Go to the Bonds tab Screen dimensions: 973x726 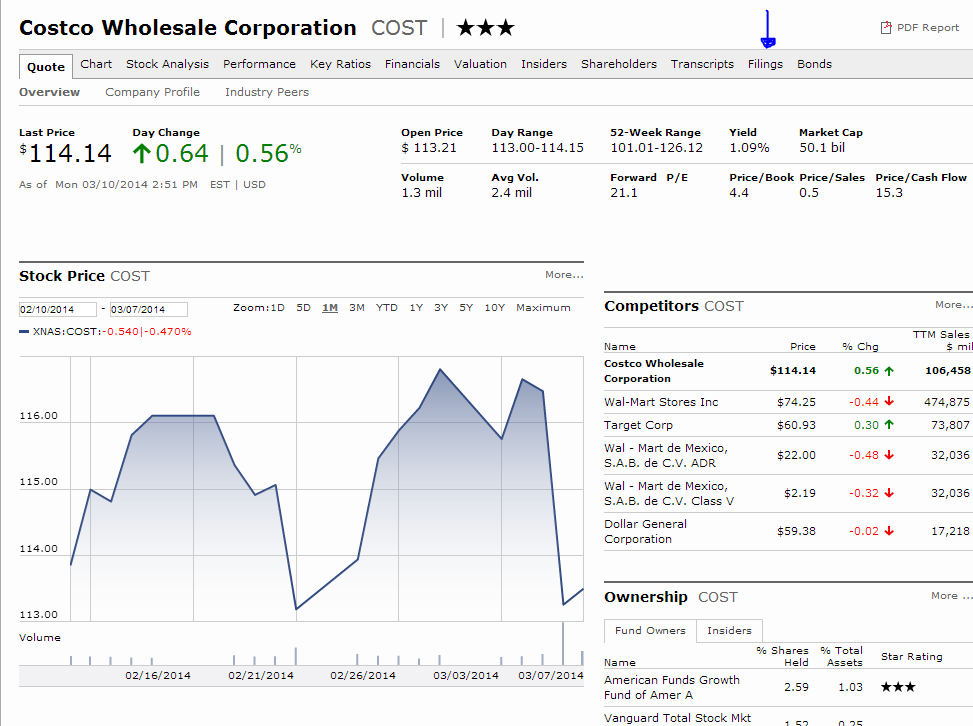[x=814, y=64]
